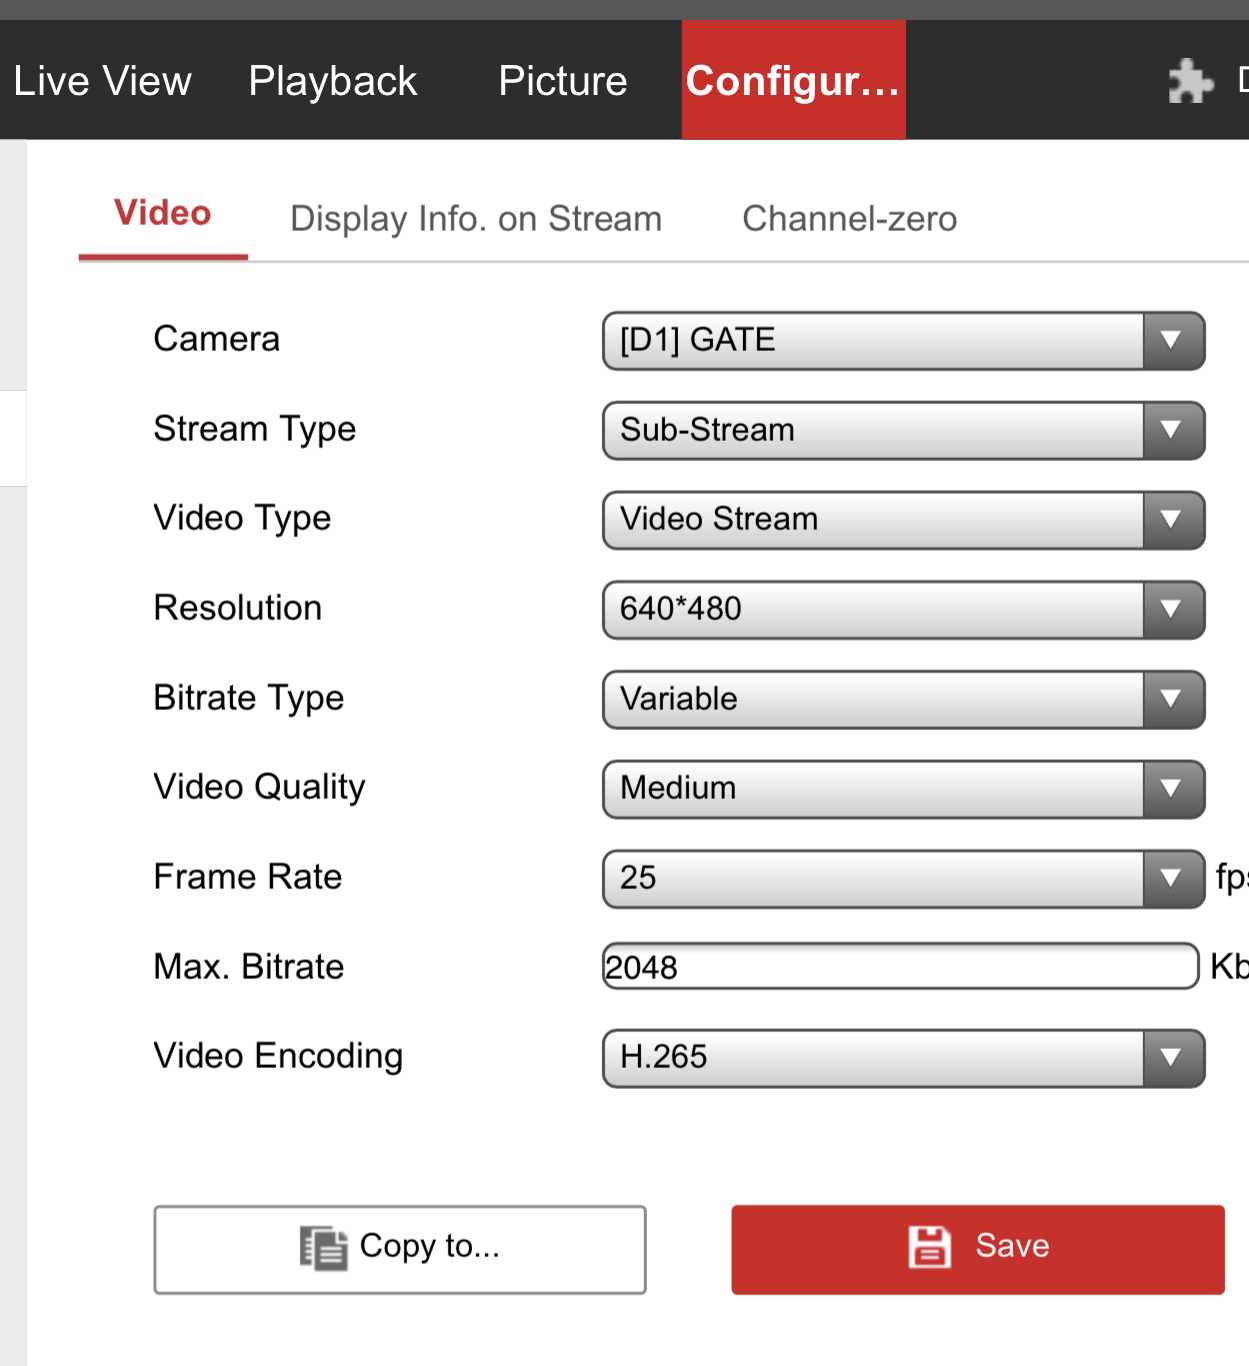
Task: Click the floppy disk Save icon
Action: 929,1247
